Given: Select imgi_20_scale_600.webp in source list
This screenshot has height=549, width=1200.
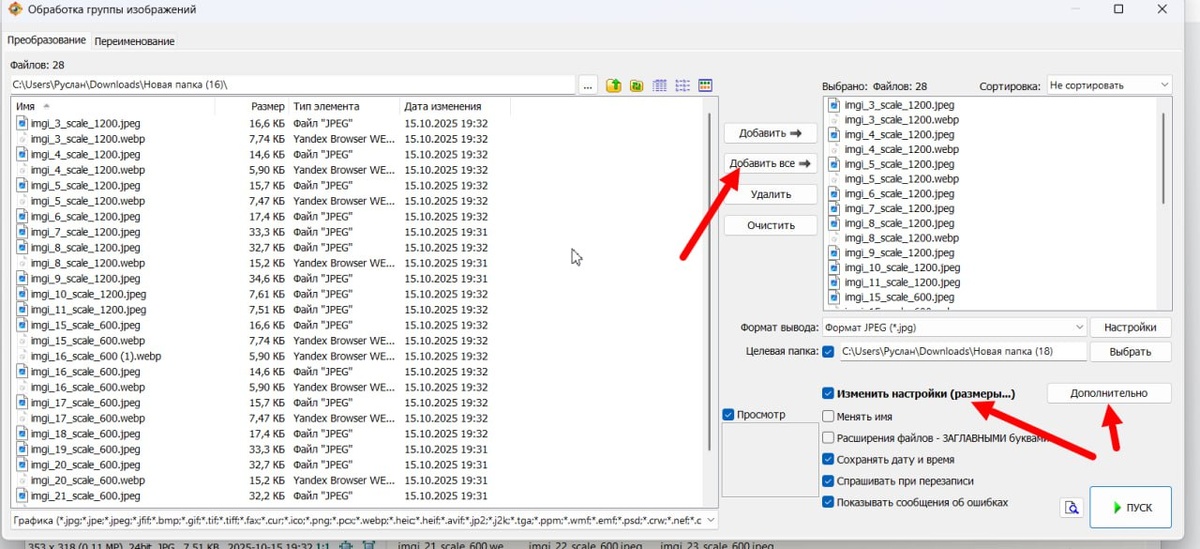Looking at the screenshot, I should point(88,480).
